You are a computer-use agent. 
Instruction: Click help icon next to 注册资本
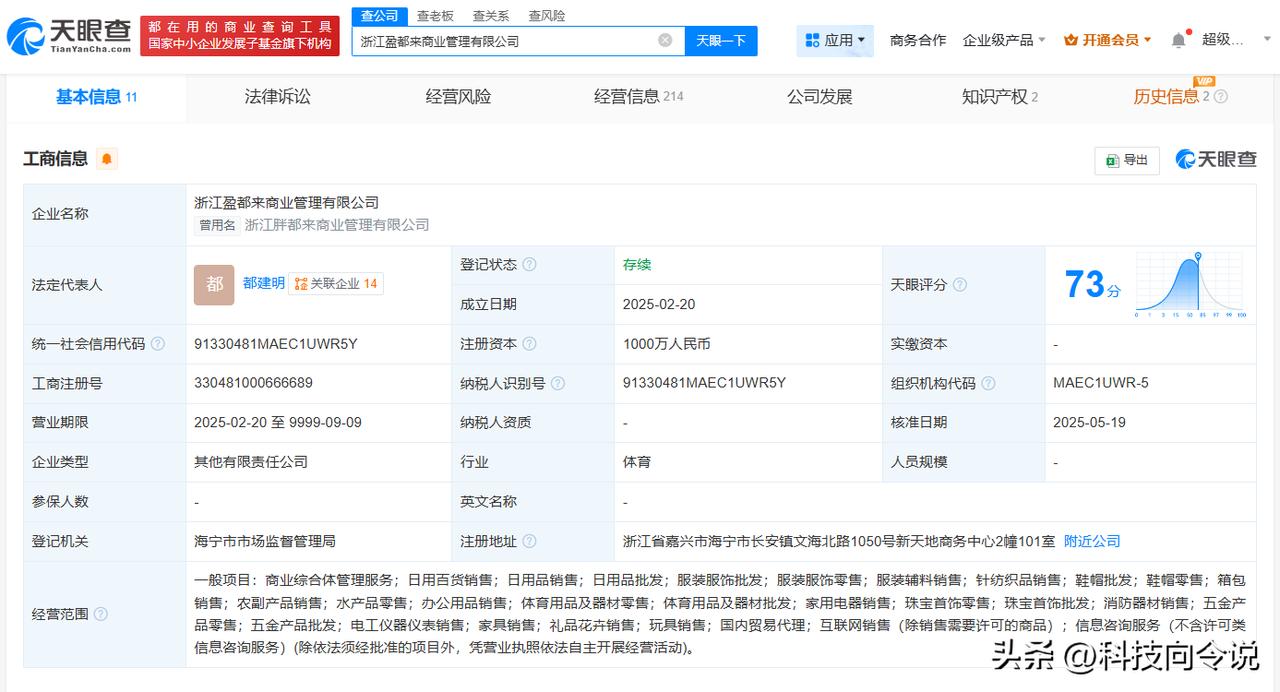point(529,344)
